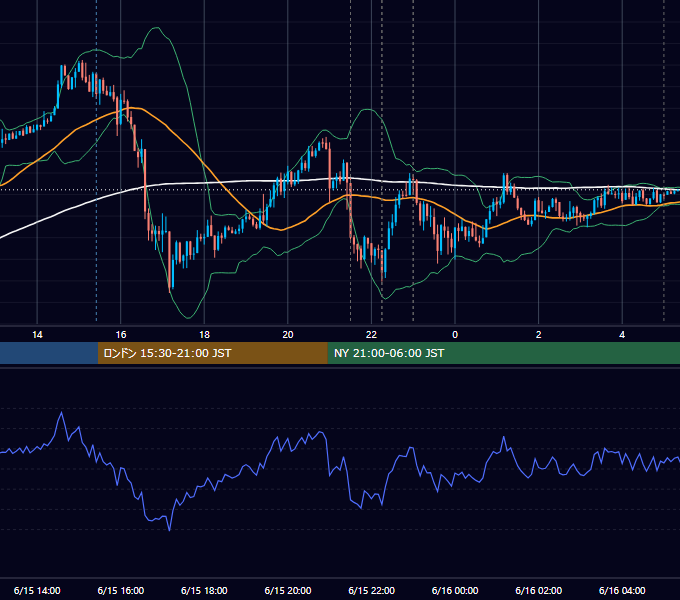Click the 6/15 18:00 date label

click(204, 590)
